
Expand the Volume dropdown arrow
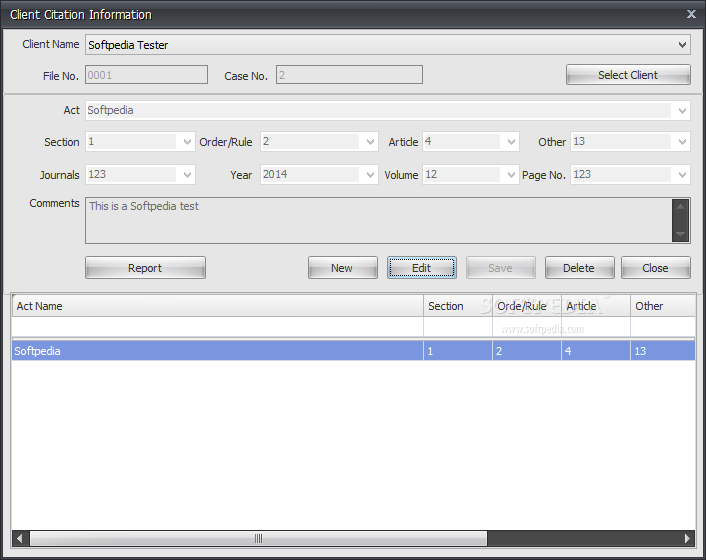pyautogui.click(x=511, y=175)
